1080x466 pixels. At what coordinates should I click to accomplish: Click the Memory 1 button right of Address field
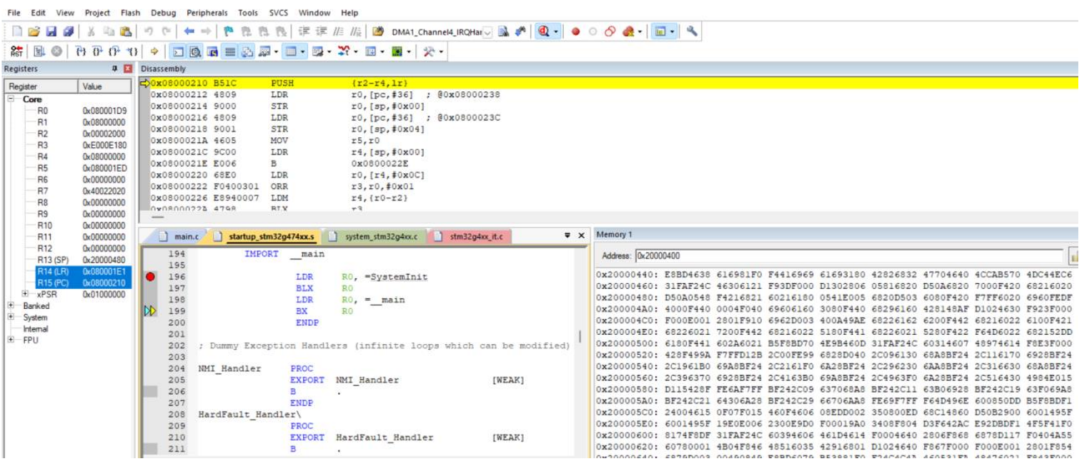pyautogui.click(x=1073, y=257)
